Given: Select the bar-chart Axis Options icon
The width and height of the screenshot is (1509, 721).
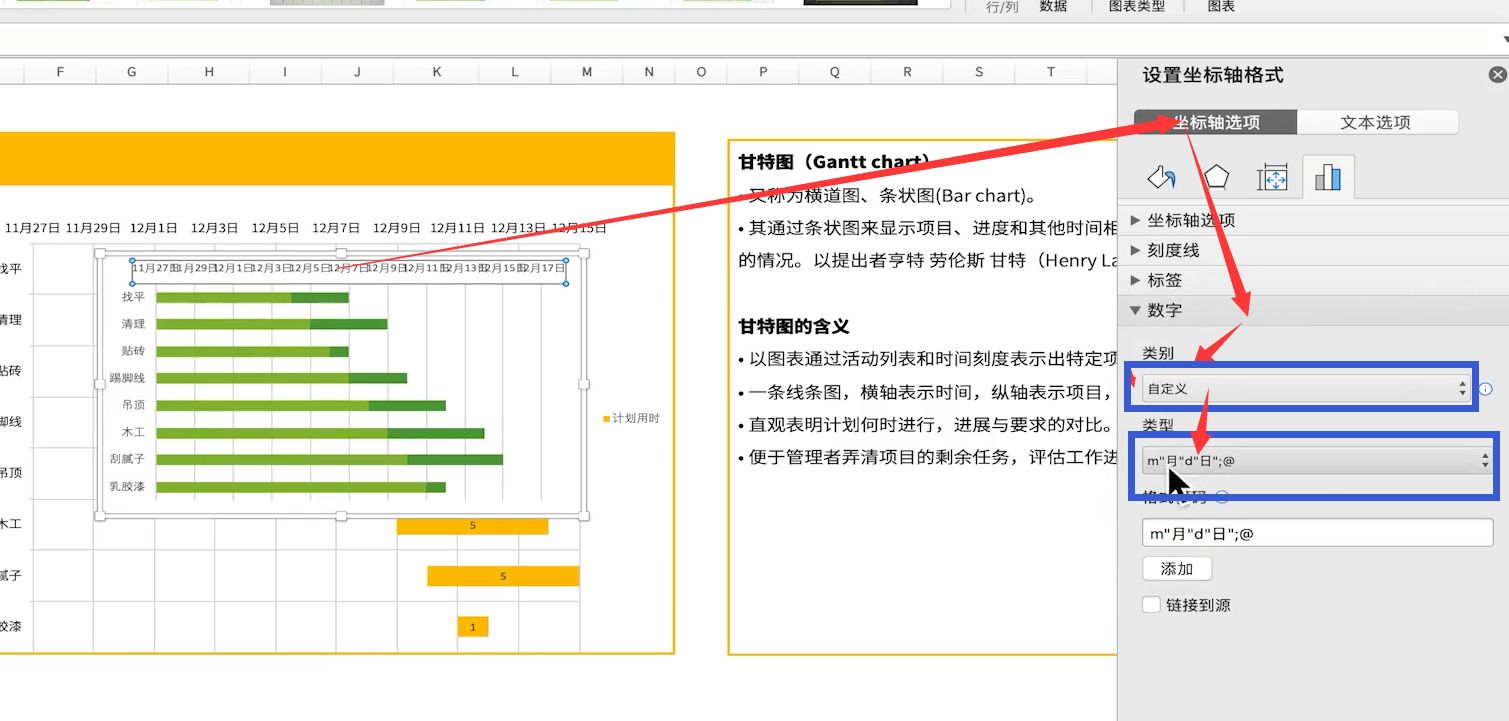Looking at the screenshot, I should coord(1328,178).
